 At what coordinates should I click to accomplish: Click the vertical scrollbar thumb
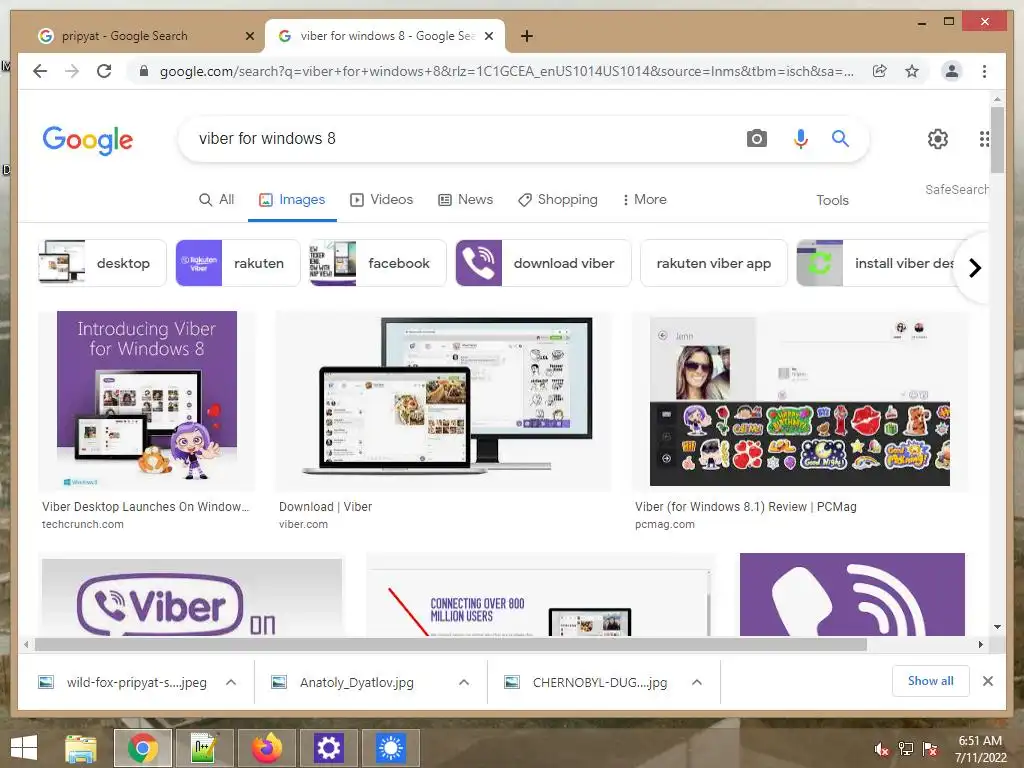point(997,140)
